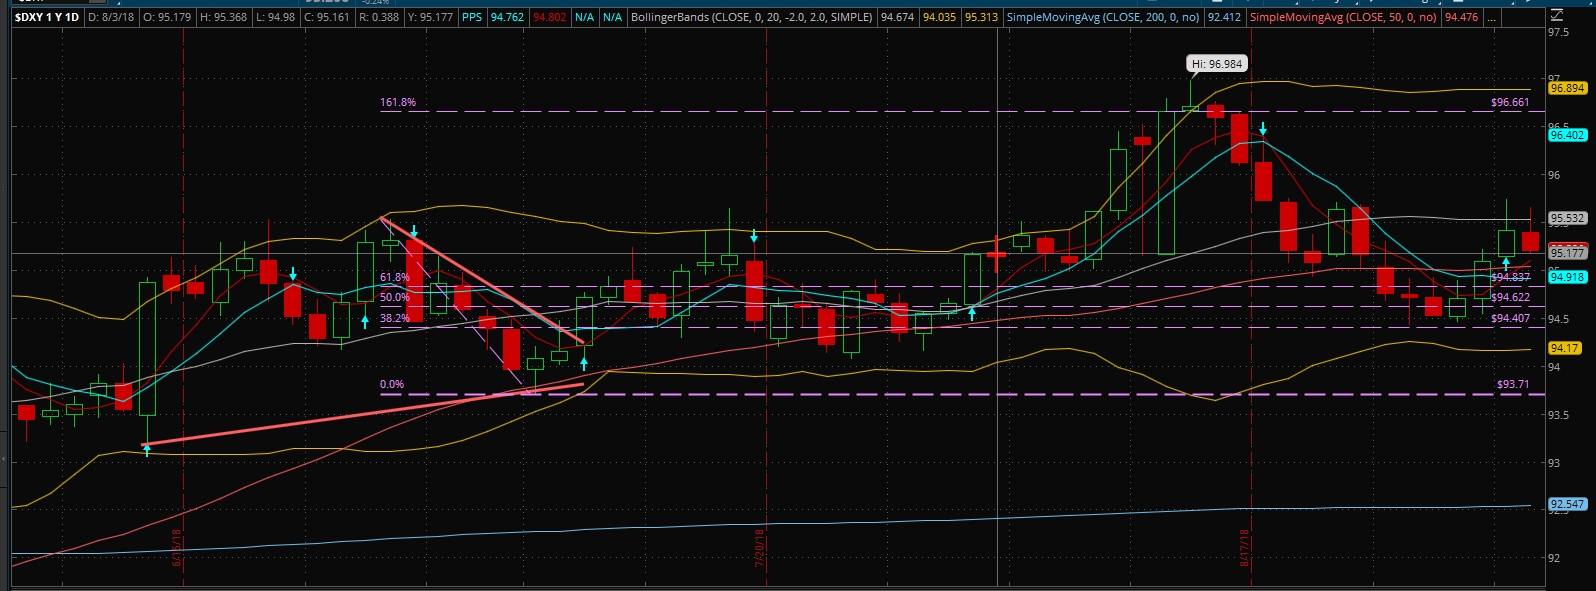Select the BollingerBands study label
The width and height of the screenshot is (1596, 591).
point(752,17)
